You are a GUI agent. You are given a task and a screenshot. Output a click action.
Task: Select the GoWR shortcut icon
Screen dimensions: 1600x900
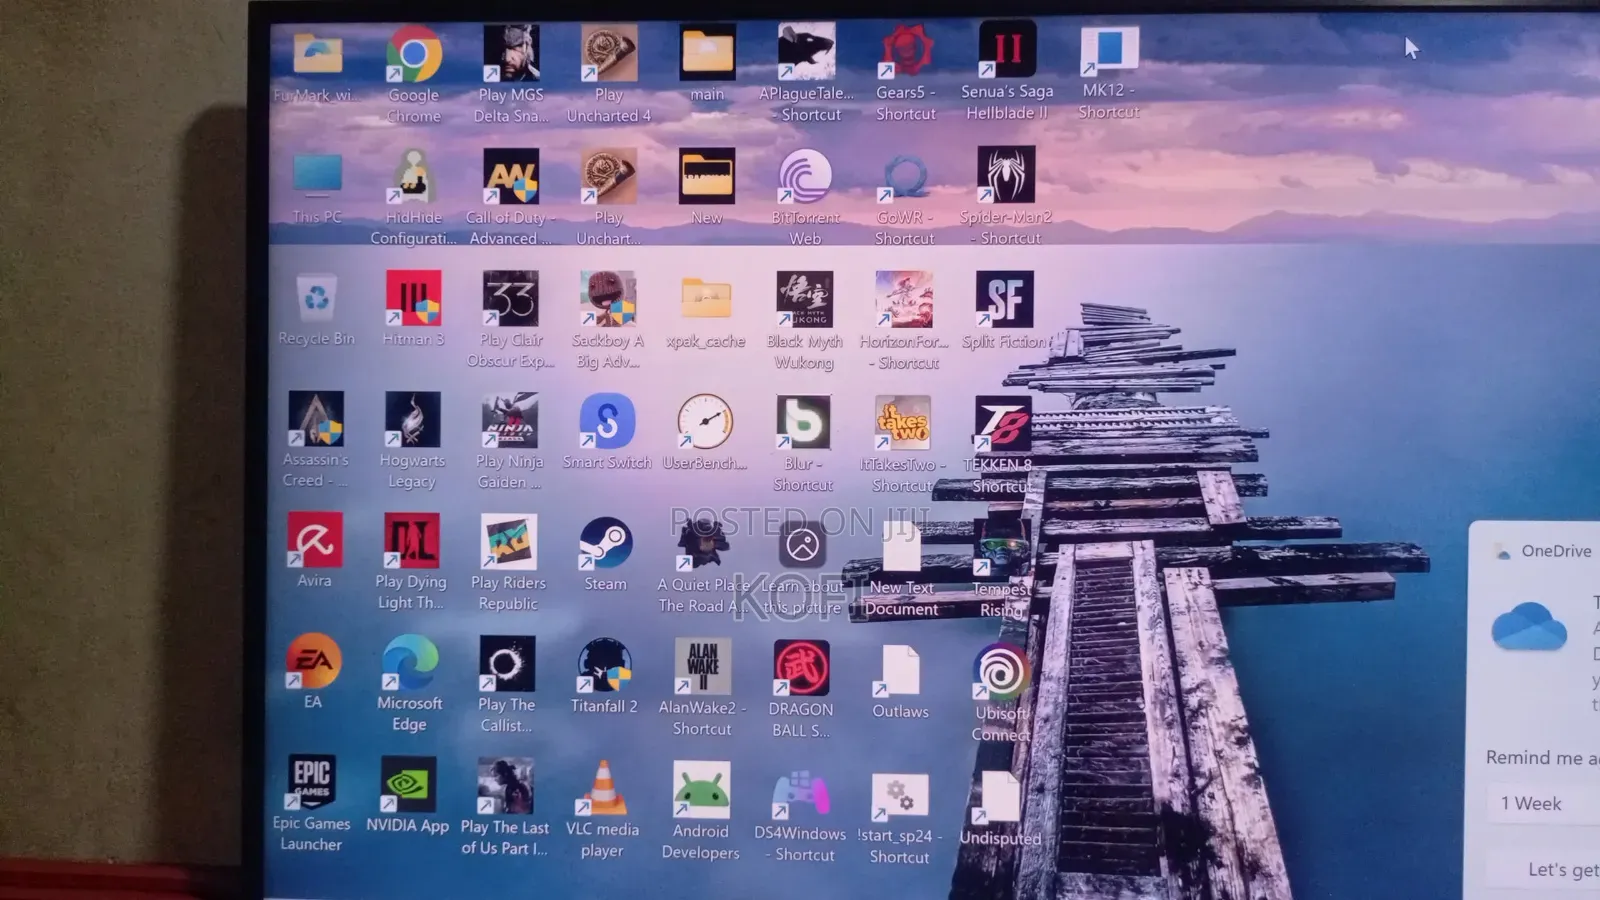click(x=905, y=176)
